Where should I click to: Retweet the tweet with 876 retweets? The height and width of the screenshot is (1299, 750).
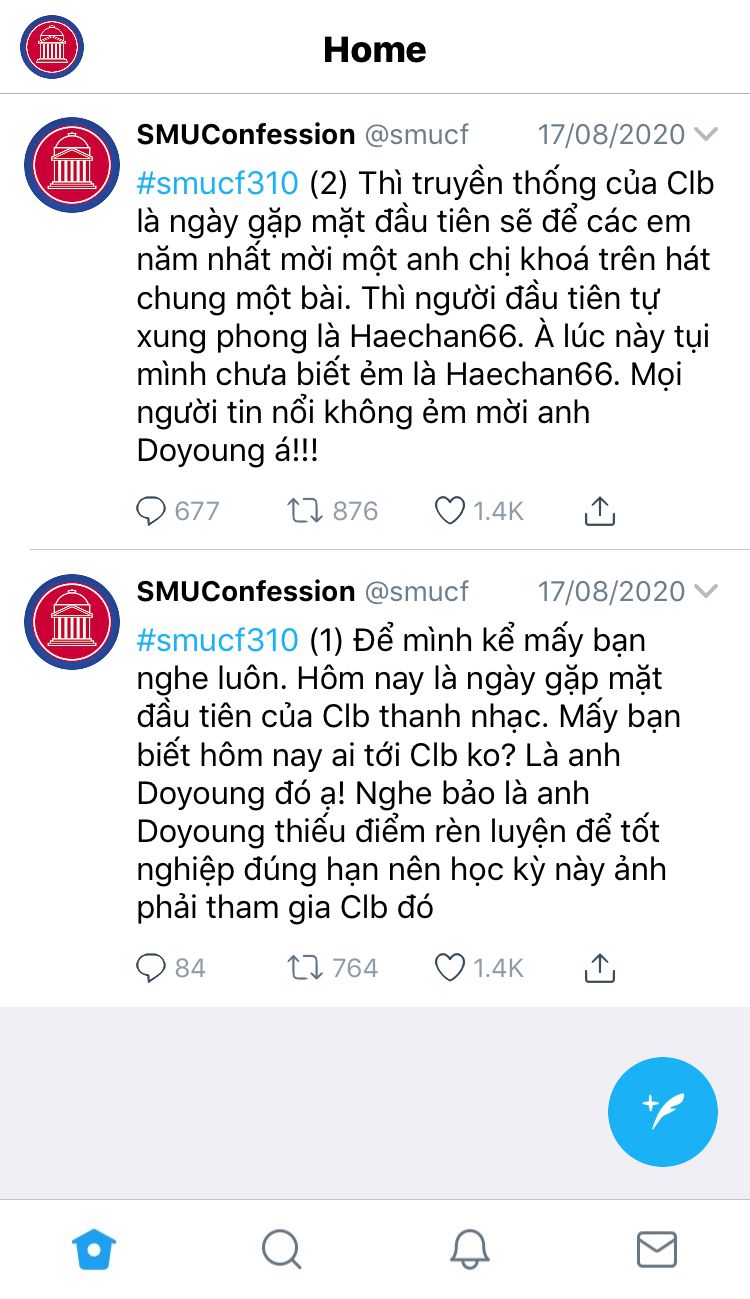point(304,511)
